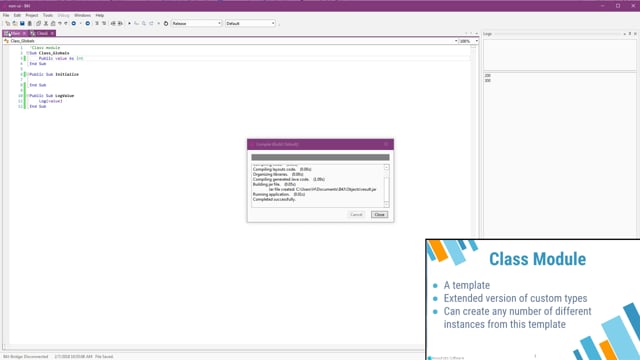Click the Copy toolbar icon

pos(38,24)
